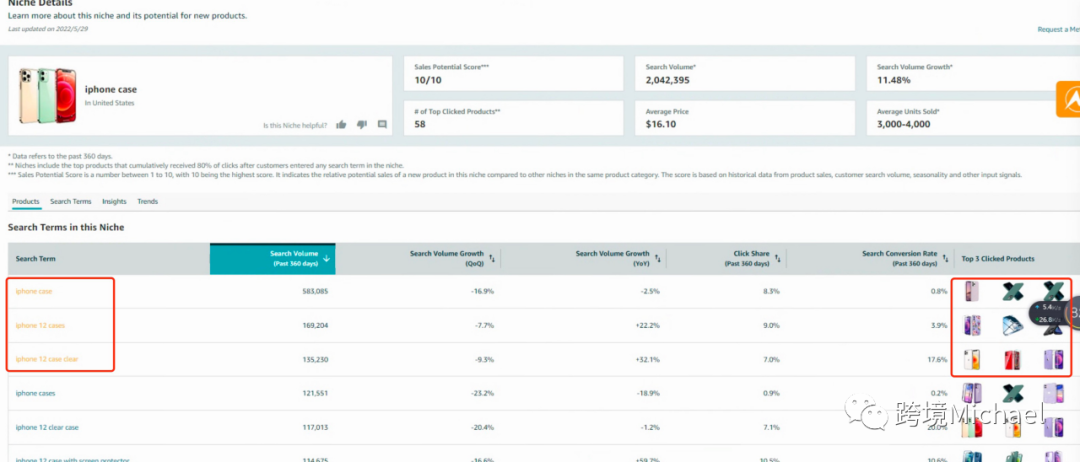Click the Average Units Sold 3,000-4,000 card

973,118
